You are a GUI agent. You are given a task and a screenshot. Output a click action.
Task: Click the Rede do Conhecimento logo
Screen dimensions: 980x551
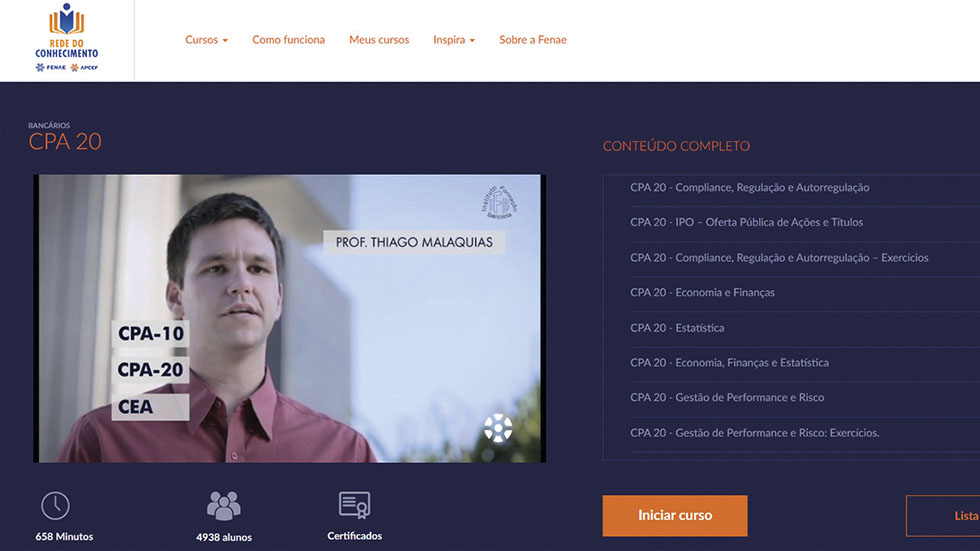coord(66,37)
